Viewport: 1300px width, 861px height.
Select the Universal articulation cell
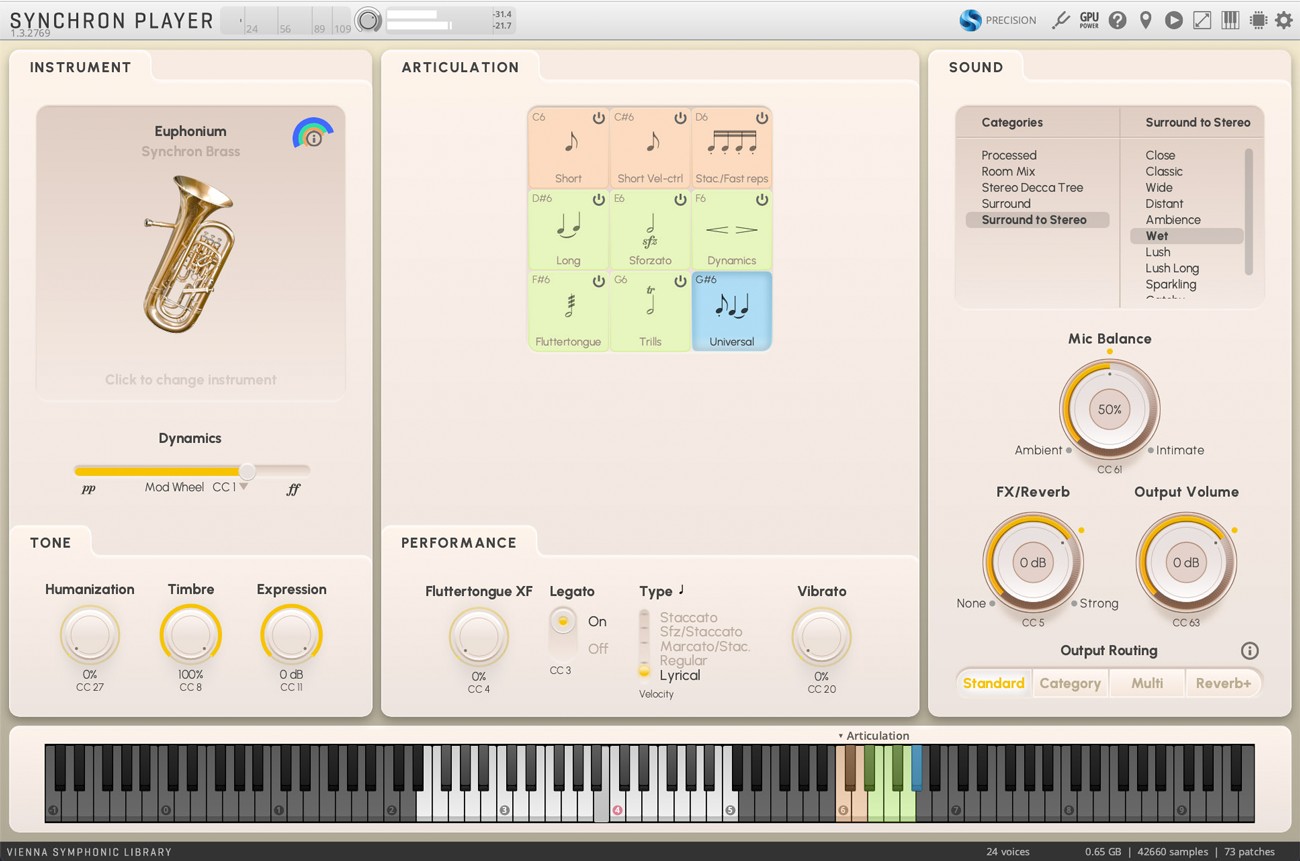(731, 310)
